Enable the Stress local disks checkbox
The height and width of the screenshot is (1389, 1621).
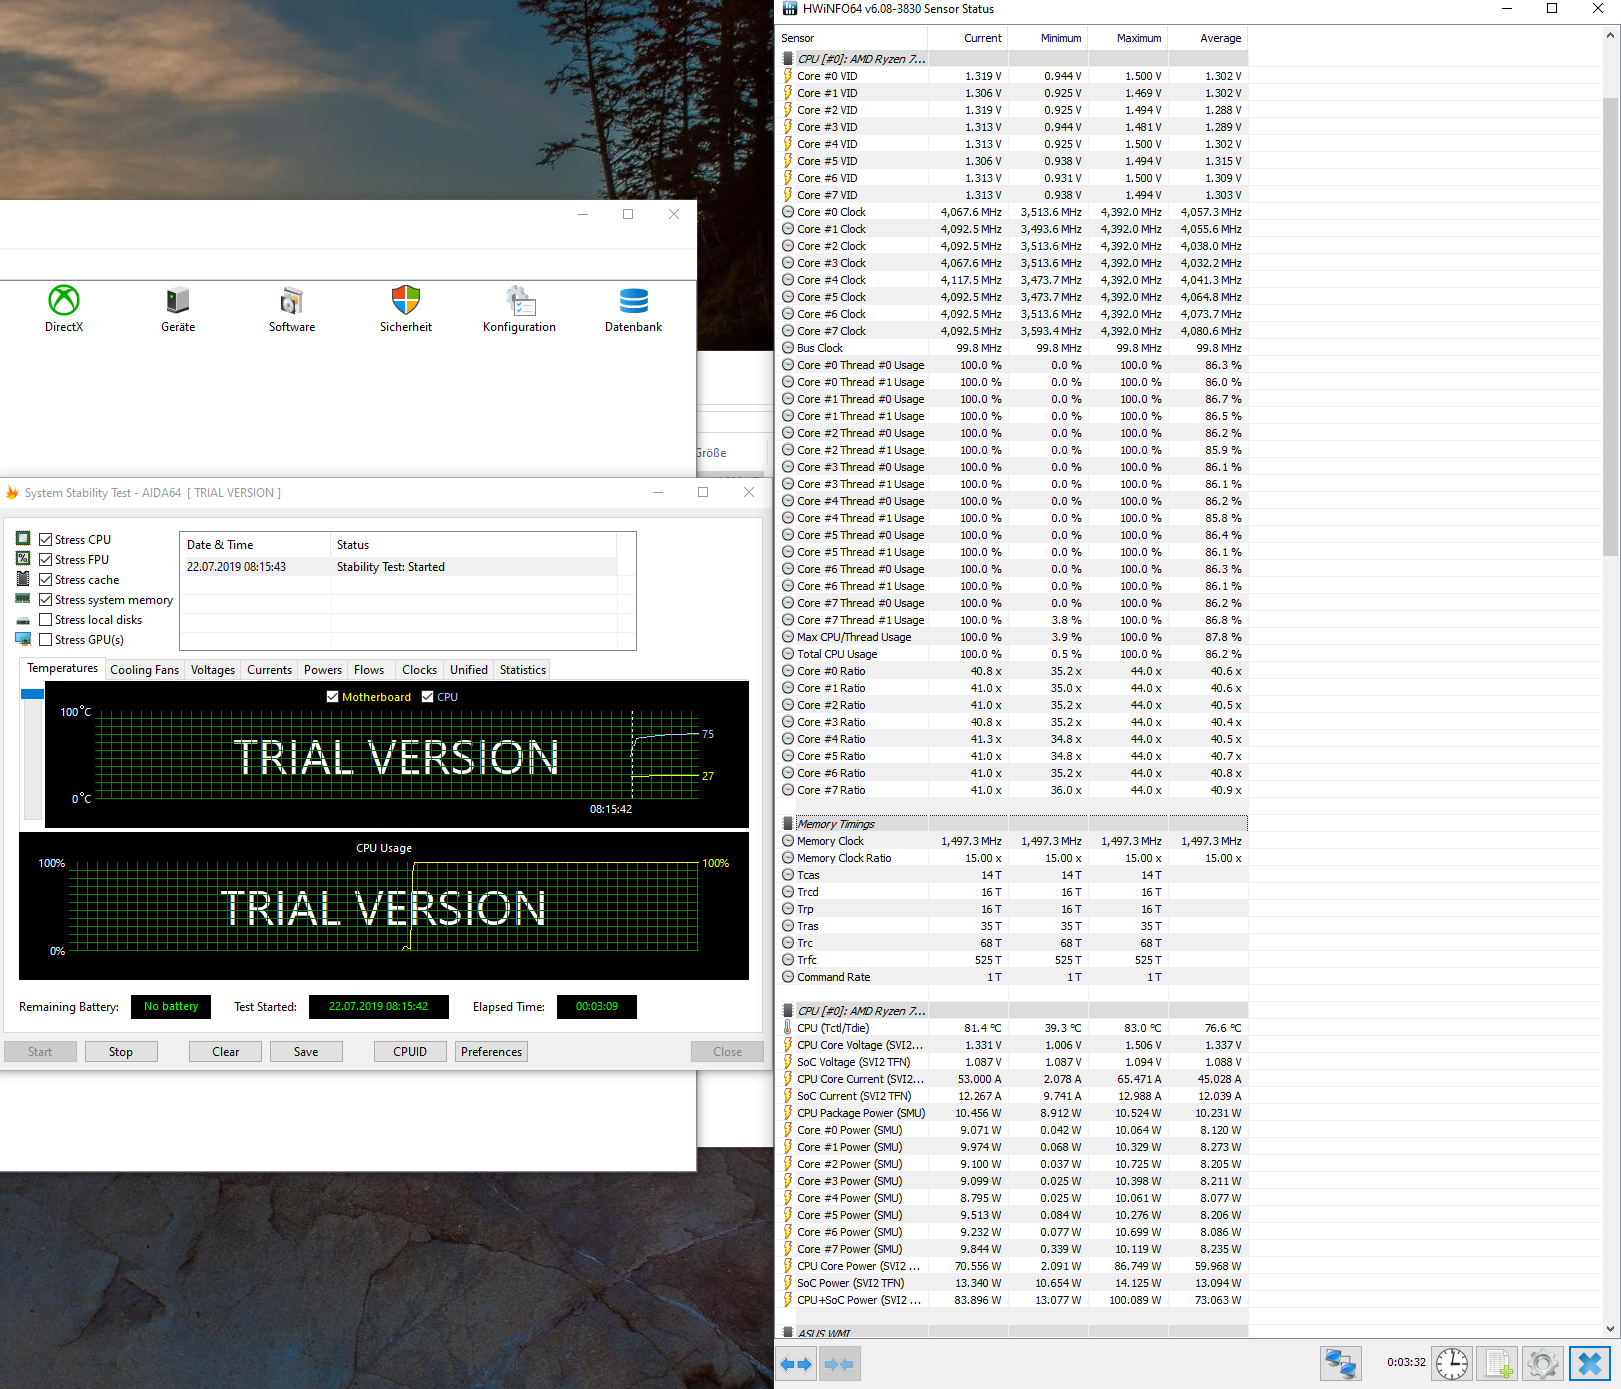(45, 620)
